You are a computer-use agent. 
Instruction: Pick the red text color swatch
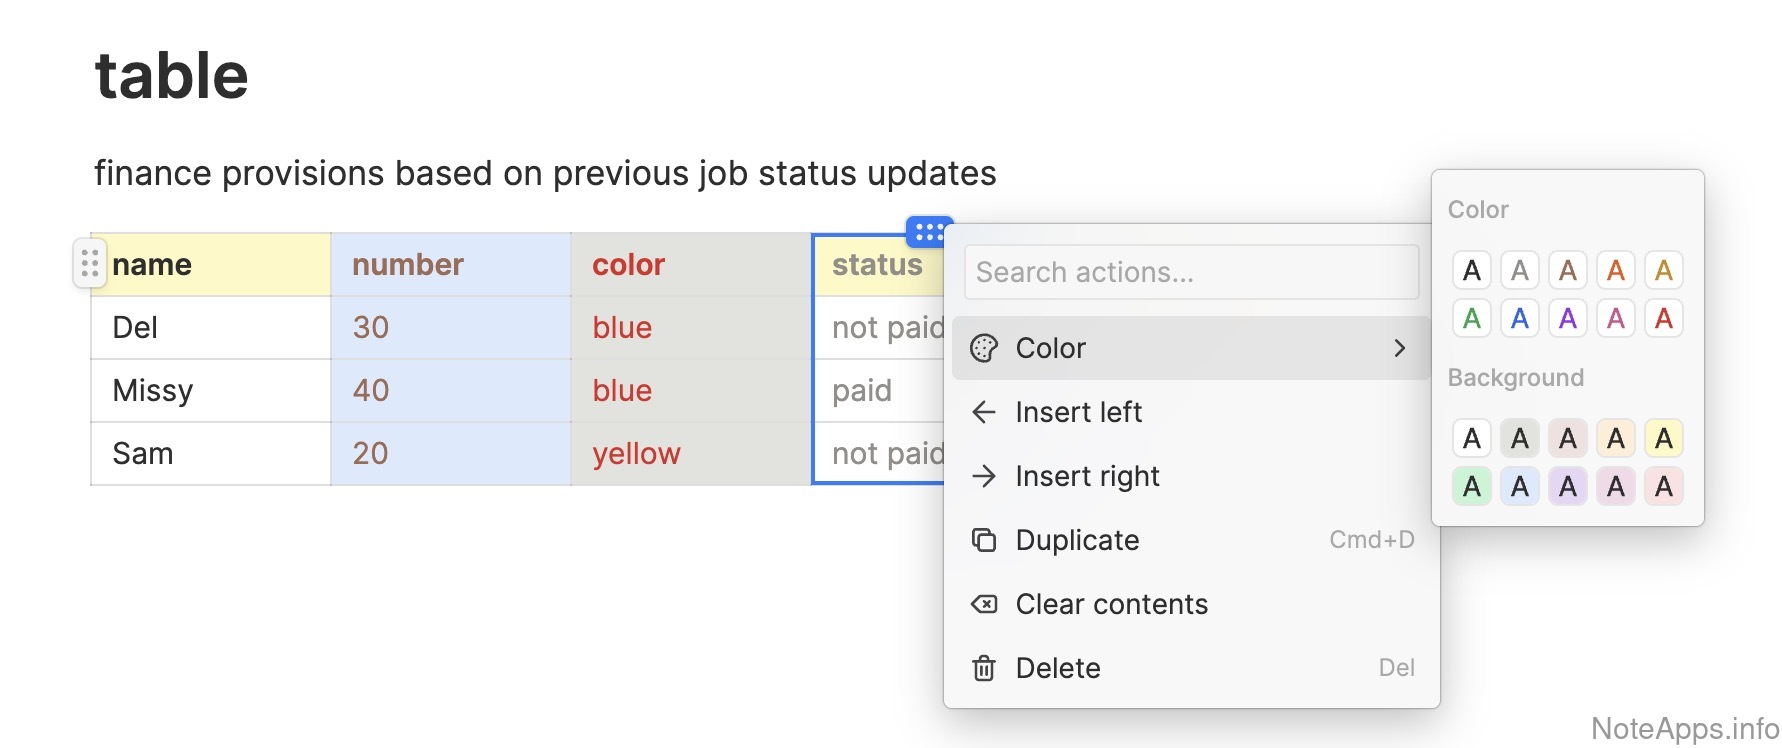tap(1664, 319)
